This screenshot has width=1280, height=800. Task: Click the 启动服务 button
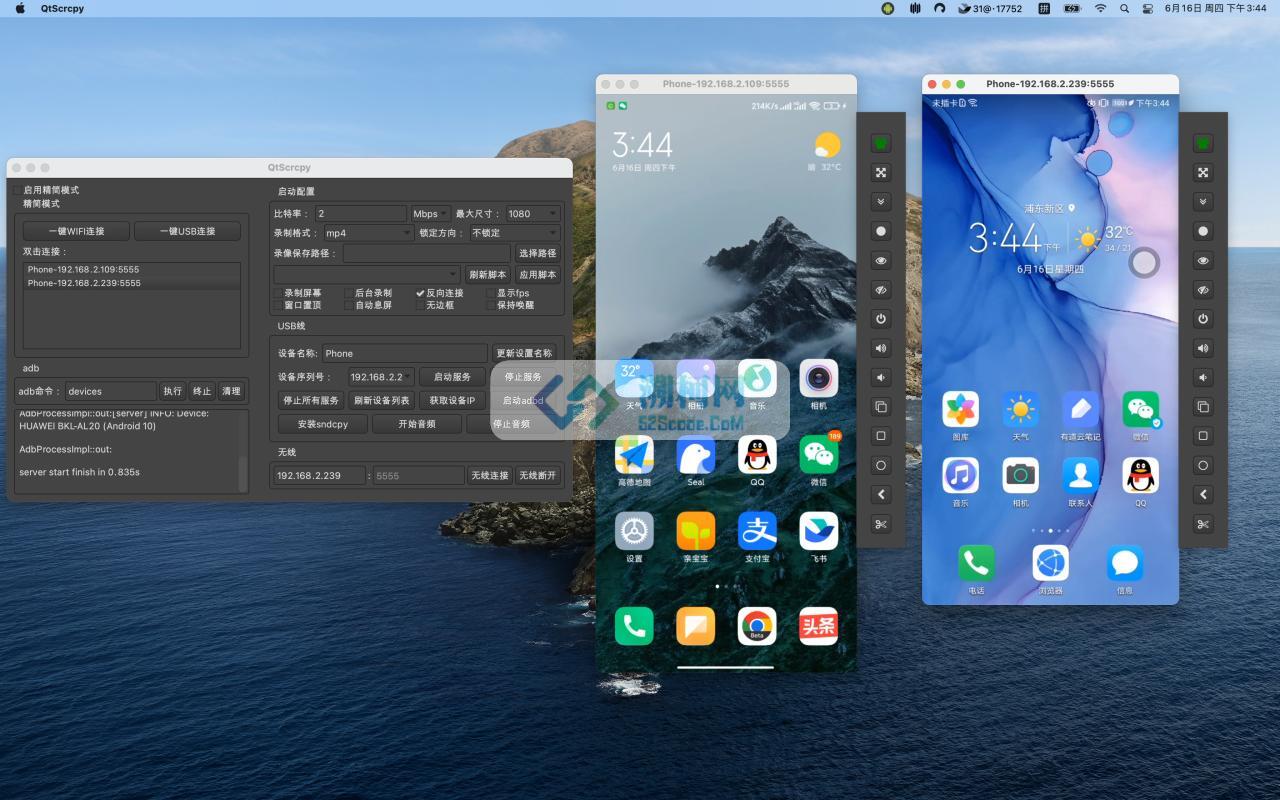click(452, 377)
